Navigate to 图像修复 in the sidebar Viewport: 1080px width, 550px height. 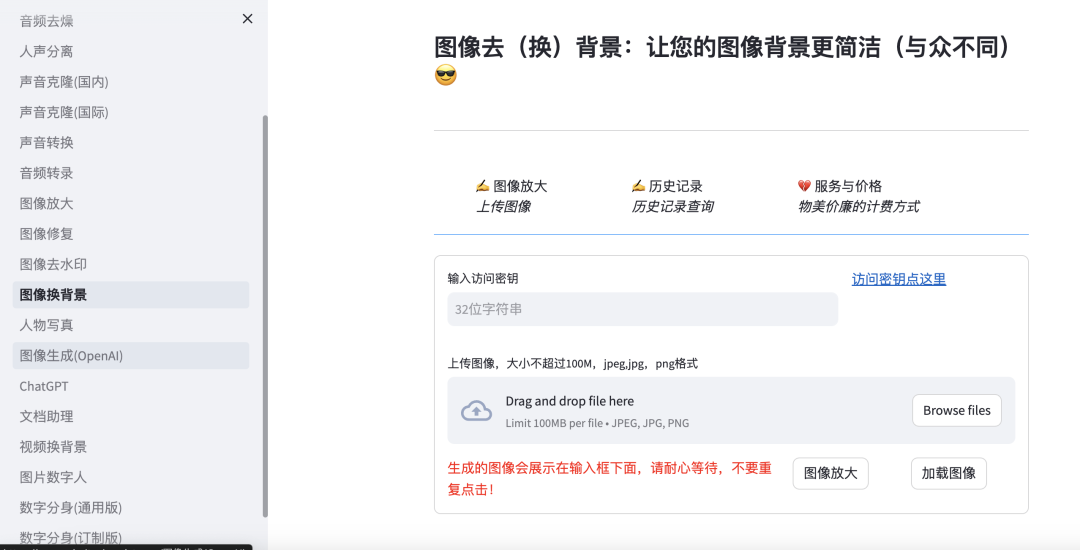46,234
